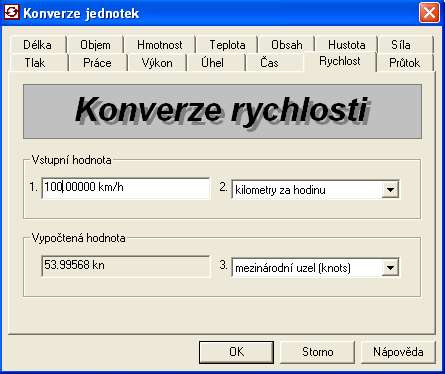Switch to the Délka tab
445x374 pixels.
coord(38,45)
